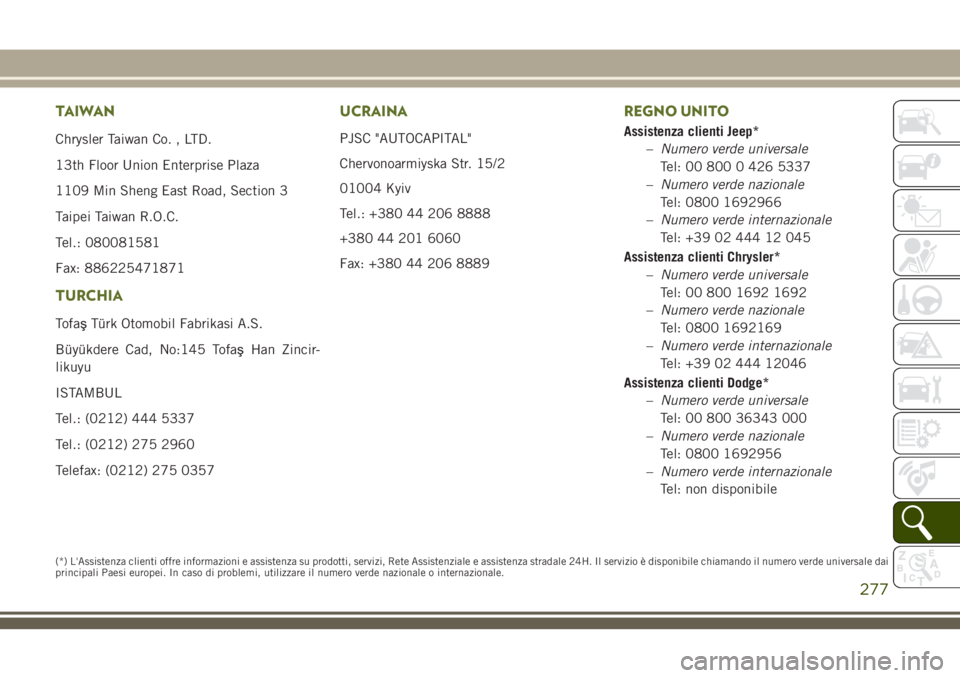Click '+380 44 201 6060' number

[400, 238]
